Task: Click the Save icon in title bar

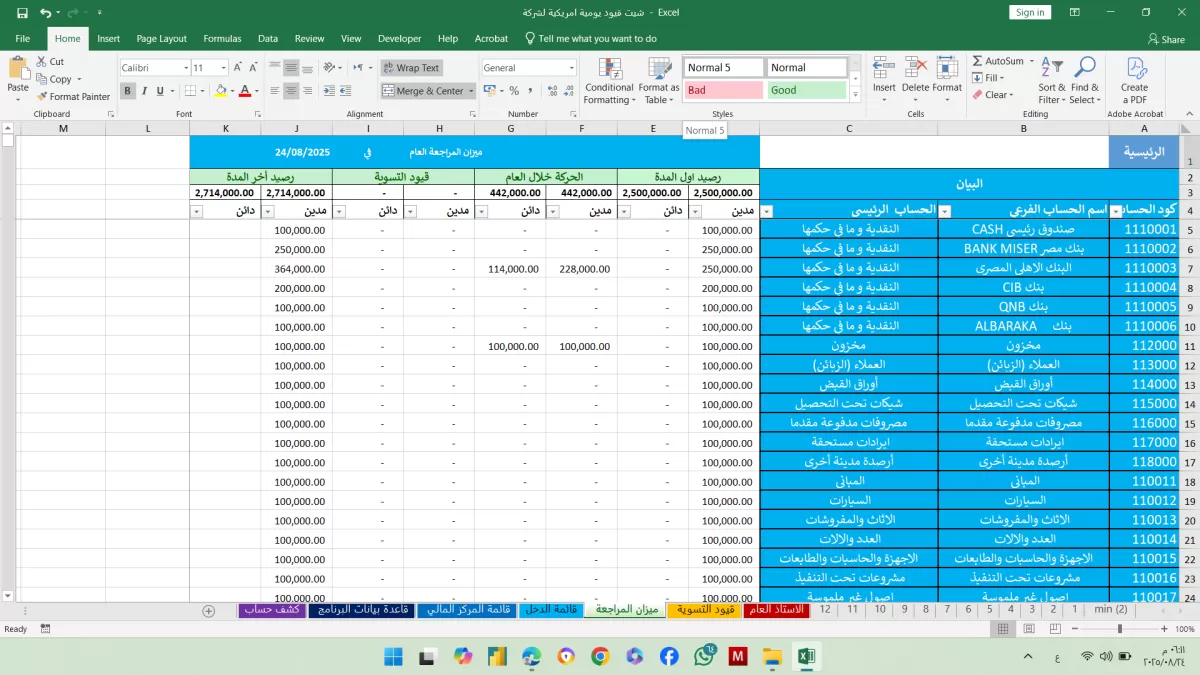Action: [x=22, y=13]
